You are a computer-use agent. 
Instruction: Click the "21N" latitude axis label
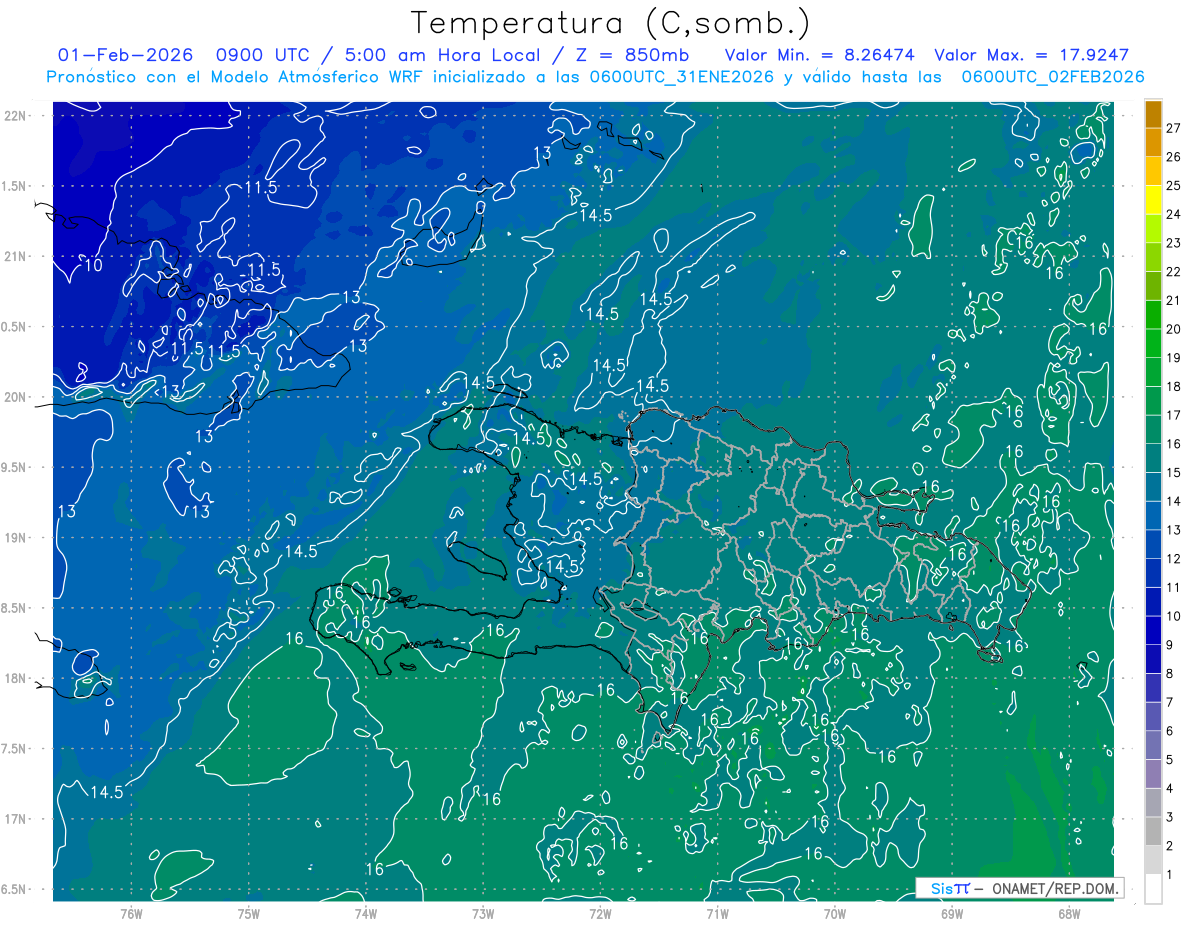point(17,256)
